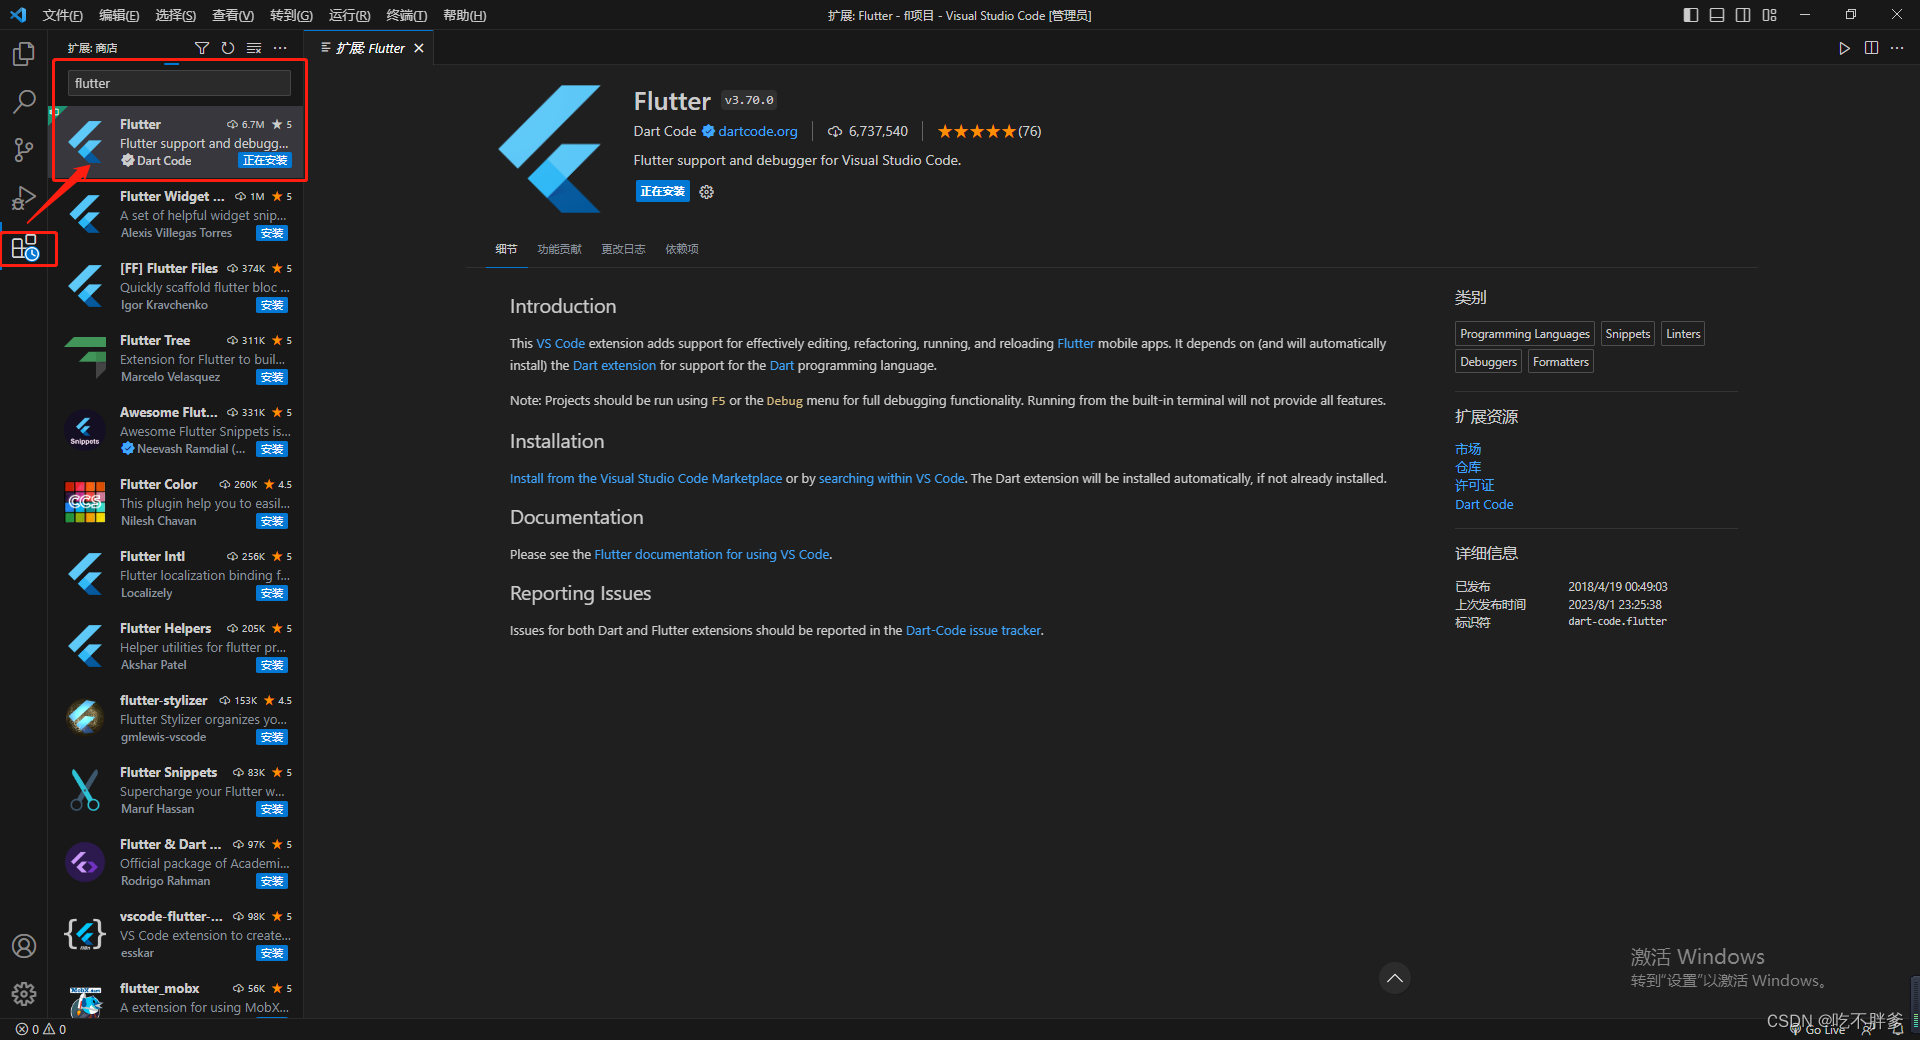
Task: Close the 扩展 Flutter editor tab
Action: pos(419,48)
